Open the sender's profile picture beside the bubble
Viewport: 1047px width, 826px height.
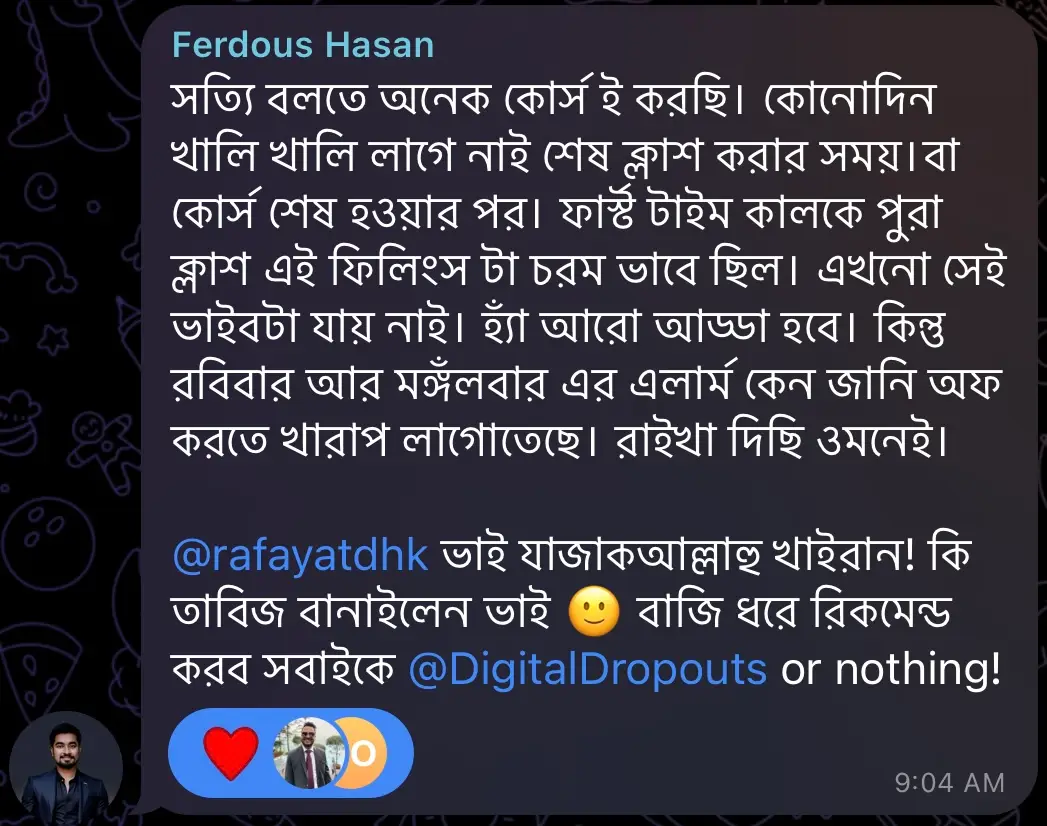tap(65, 769)
